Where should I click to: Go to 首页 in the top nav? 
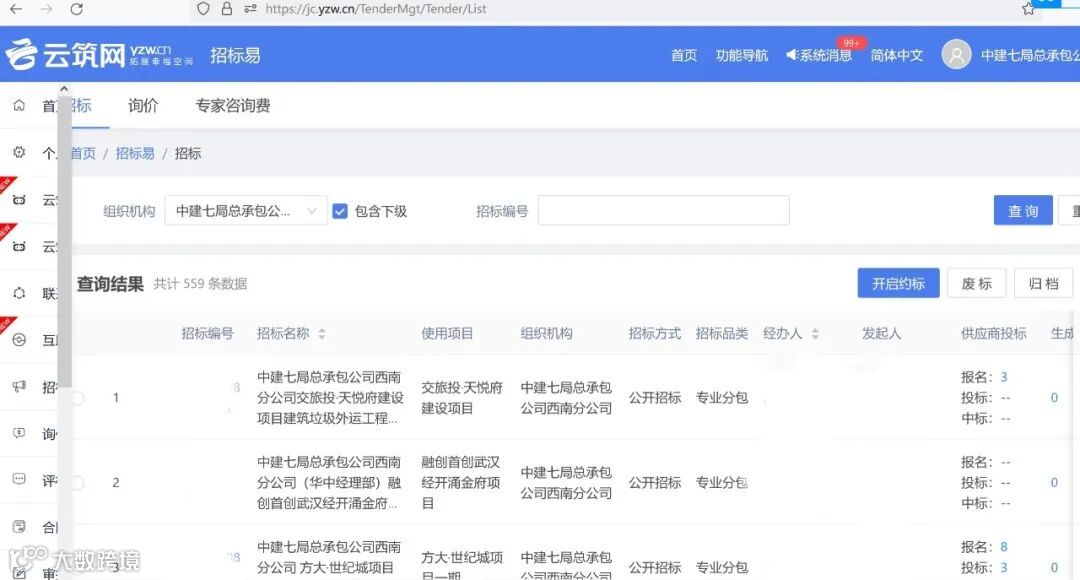pos(684,55)
